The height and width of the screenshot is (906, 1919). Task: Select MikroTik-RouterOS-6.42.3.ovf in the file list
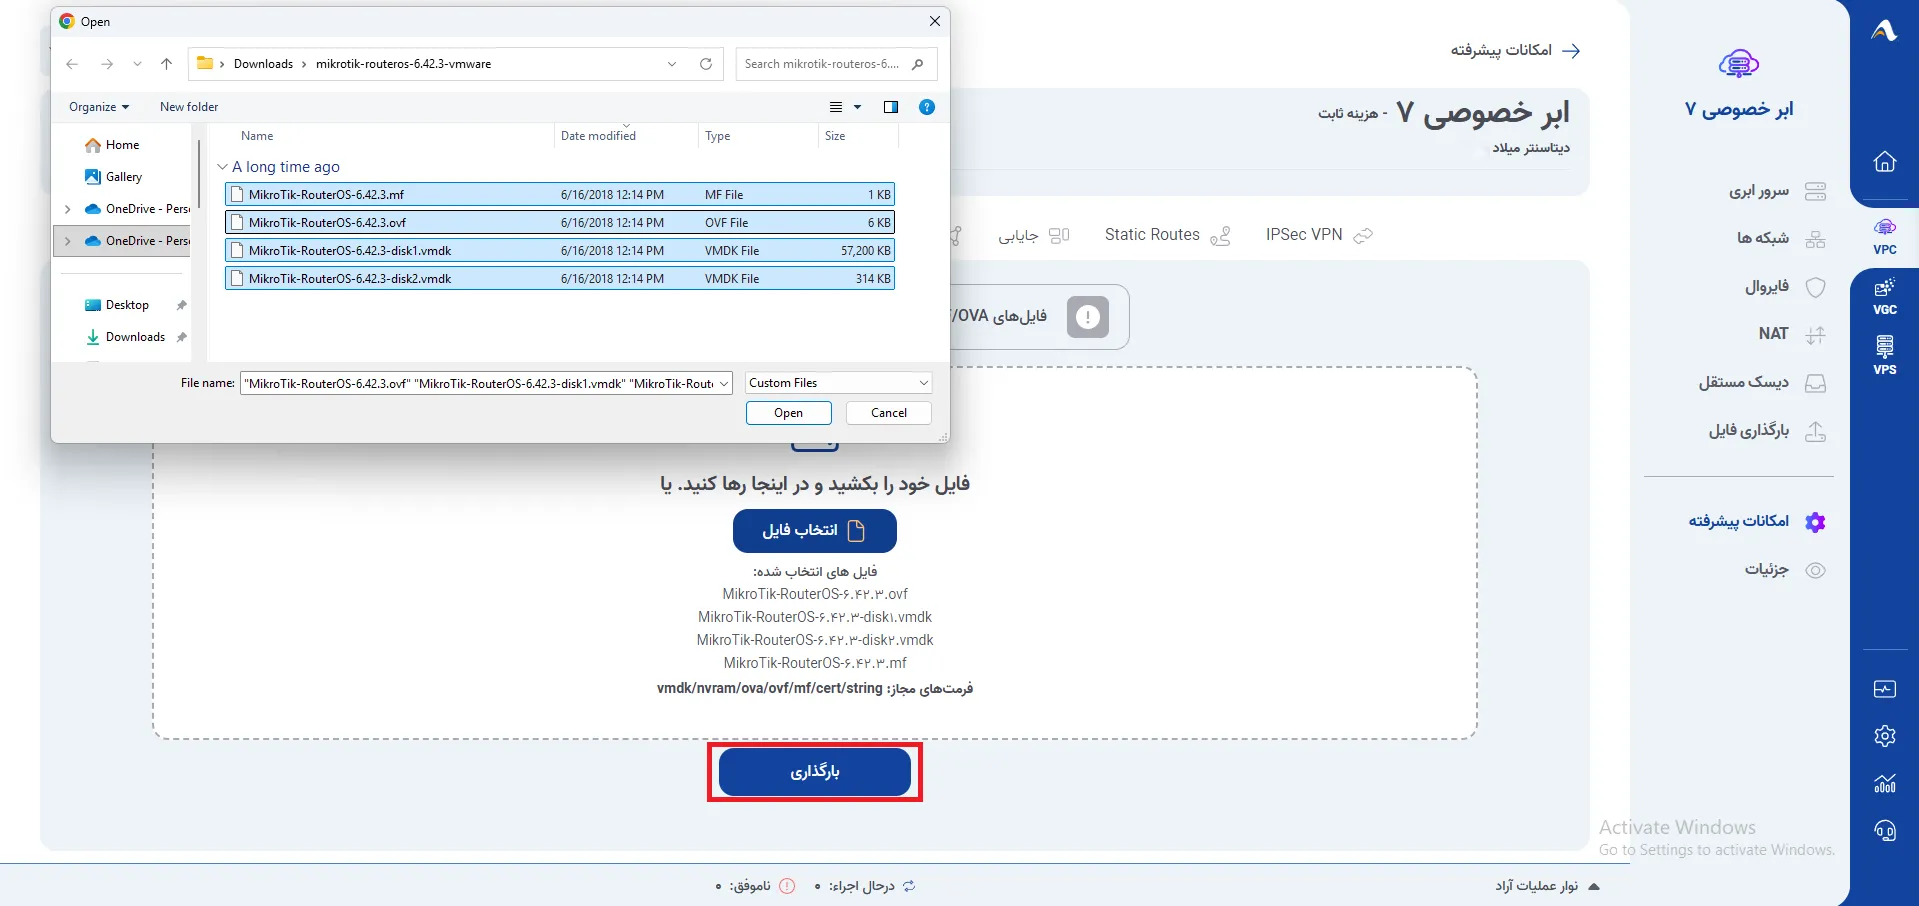(x=560, y=222)
